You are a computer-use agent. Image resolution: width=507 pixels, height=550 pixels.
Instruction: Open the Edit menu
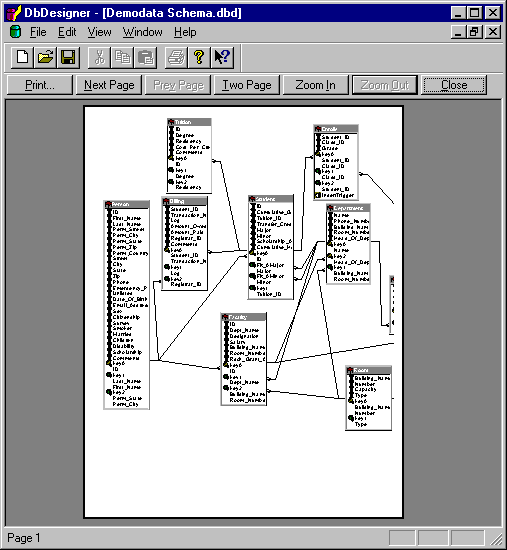click(67, 32)
